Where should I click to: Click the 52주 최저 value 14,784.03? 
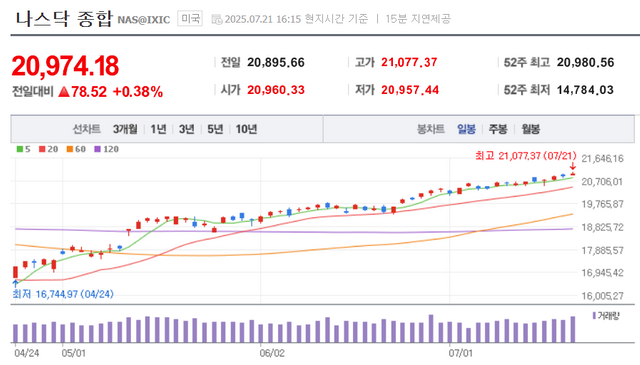click(585, 90)
